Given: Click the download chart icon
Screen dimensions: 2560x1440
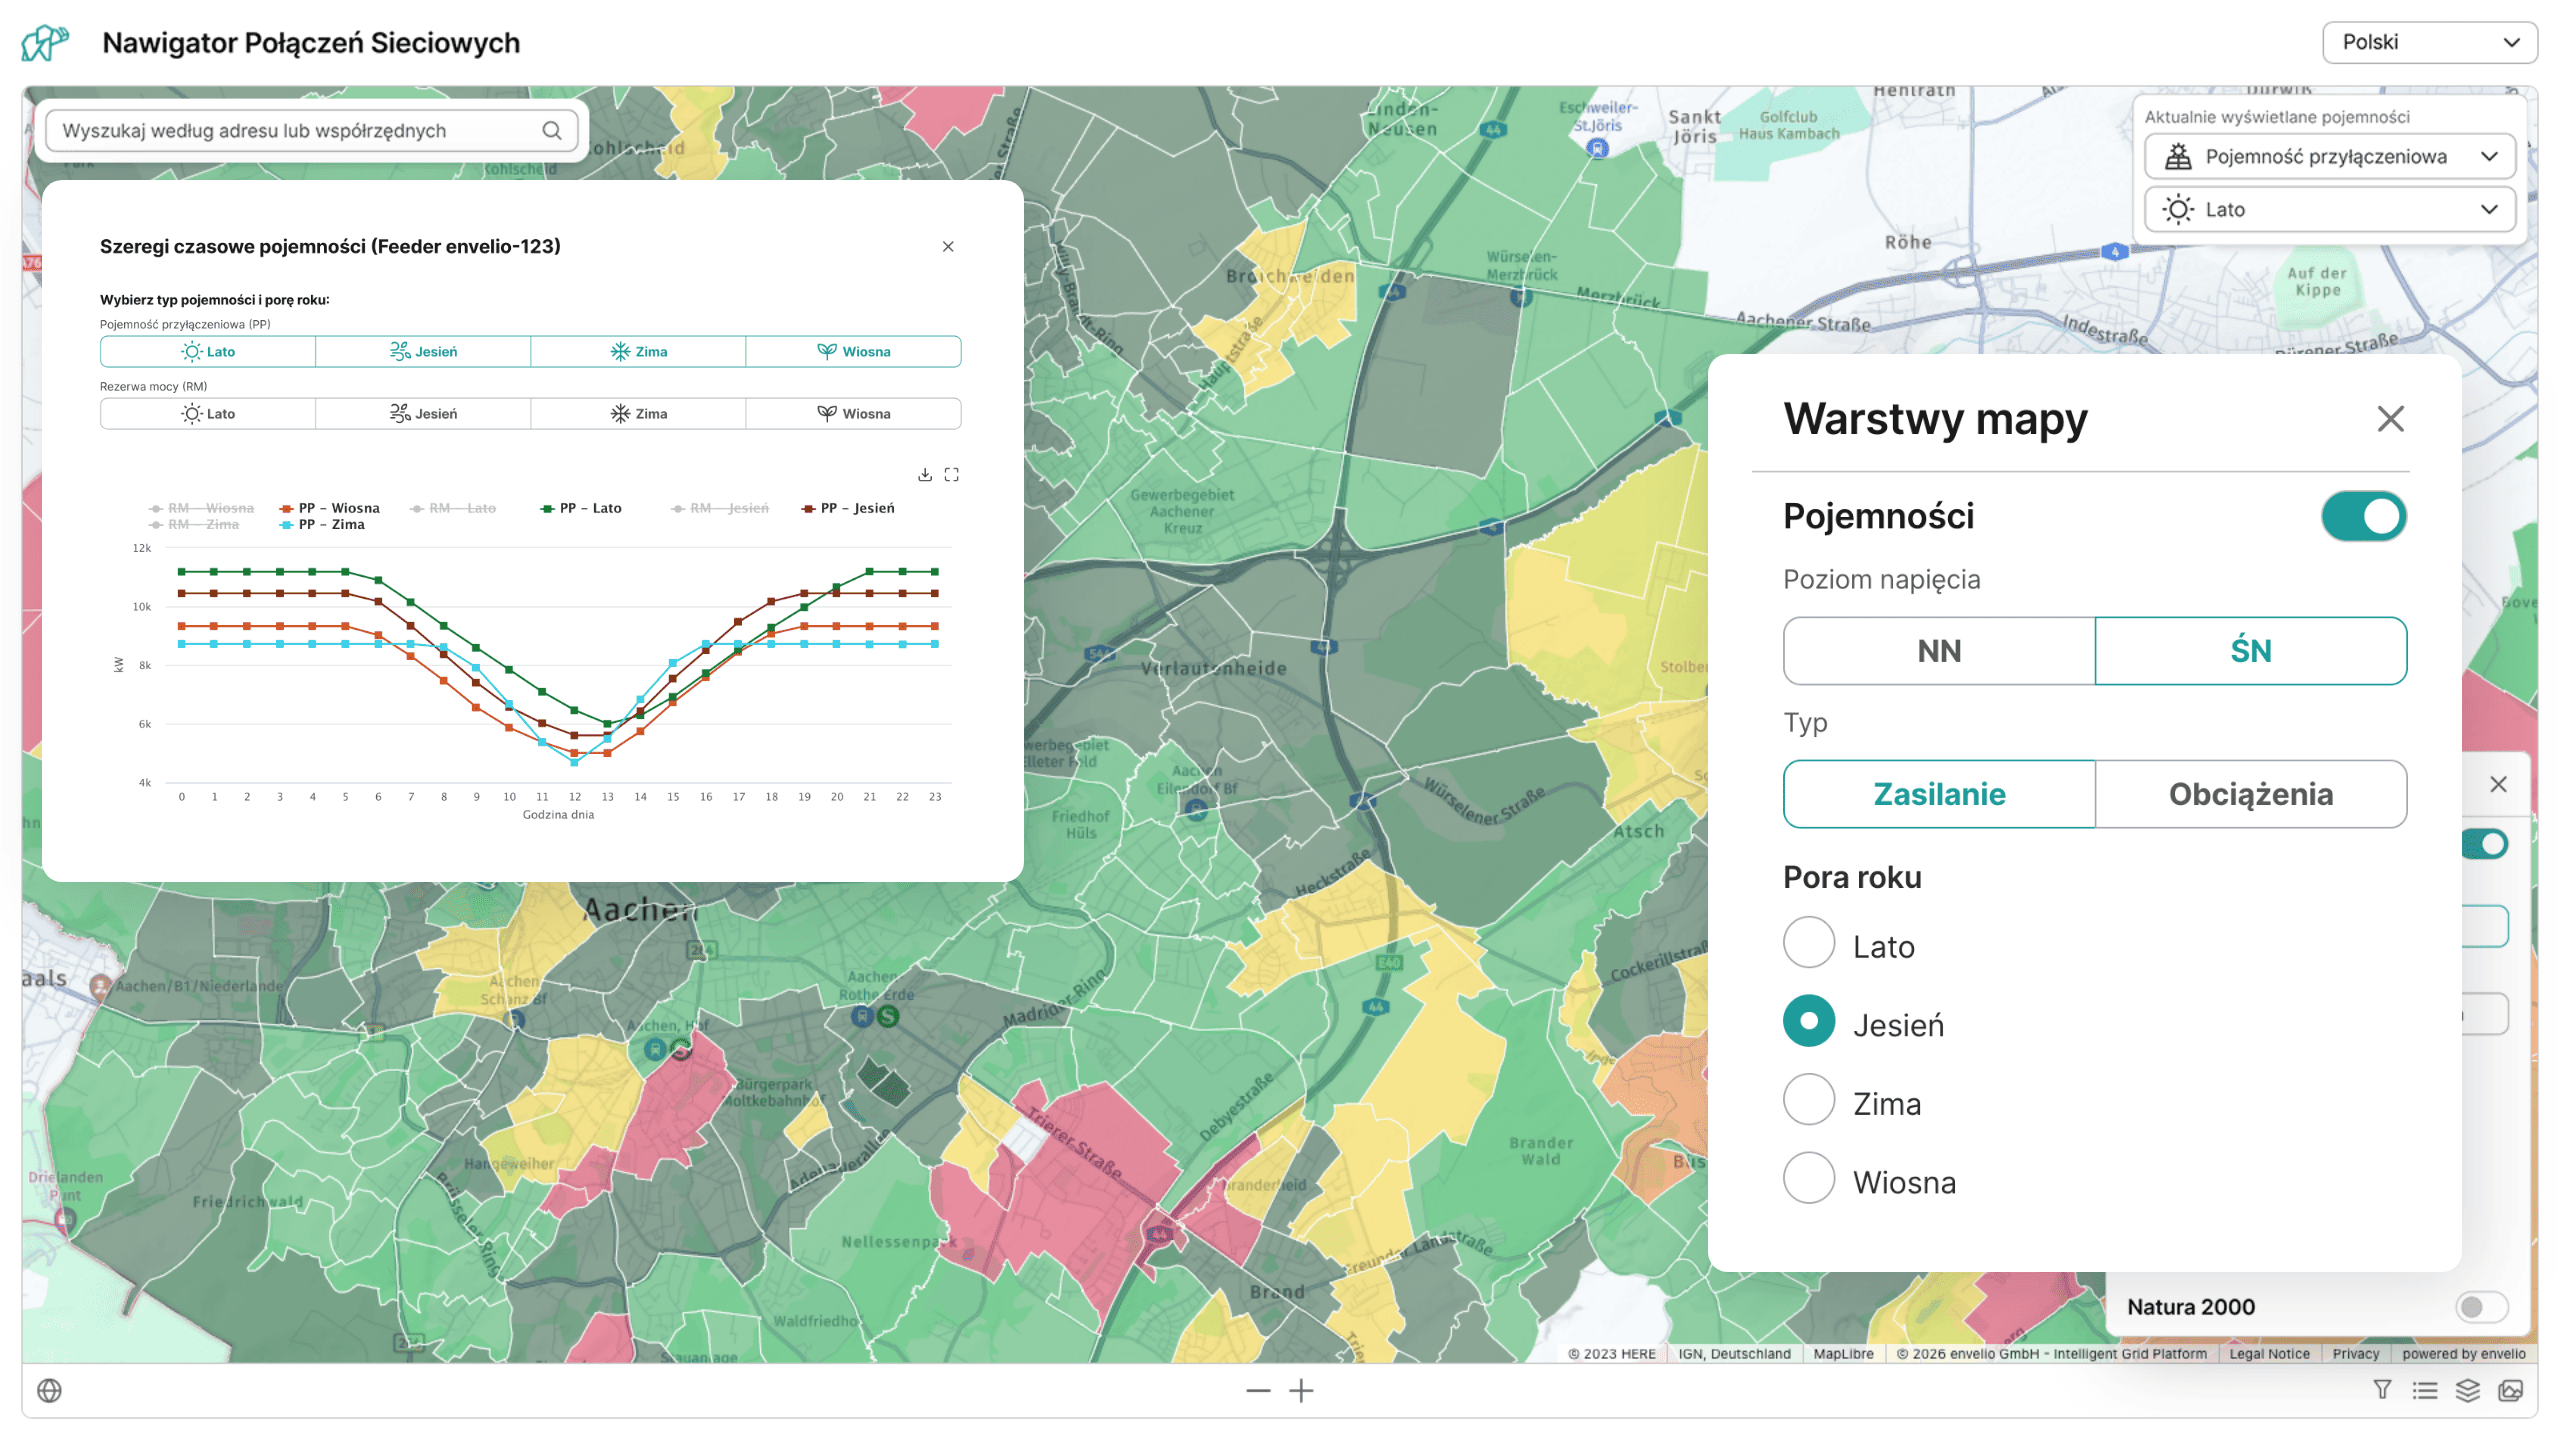Looking at the screenshot, I should [925, 474].
